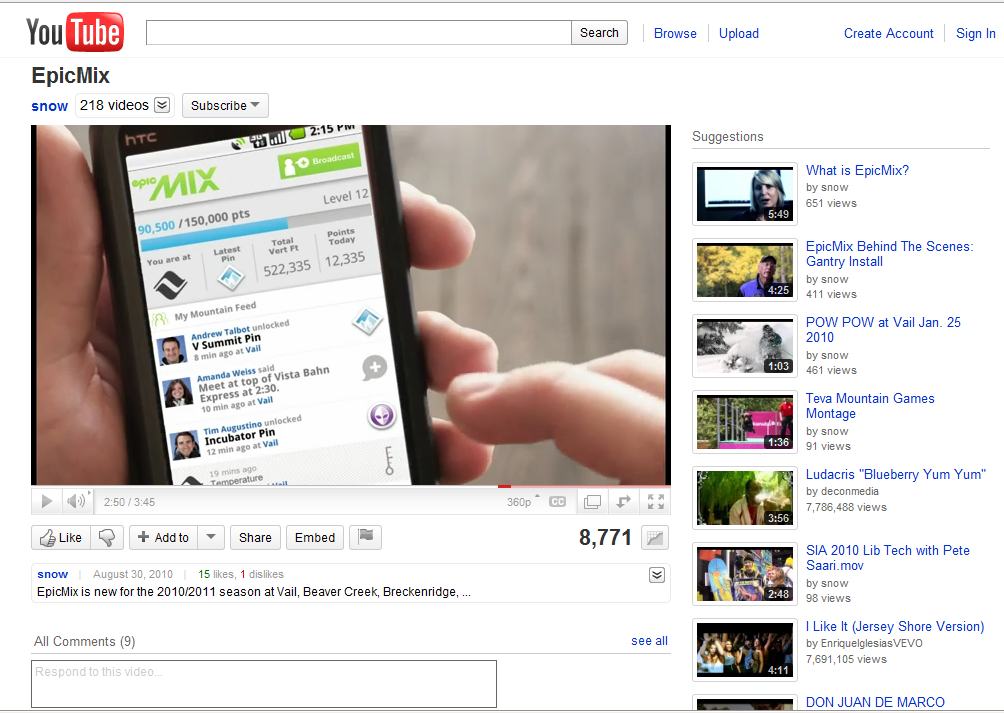Screen dimensions: 1004x713
Task: Open SIA 2010 Lib Tech title link
Action: [887, 557]
